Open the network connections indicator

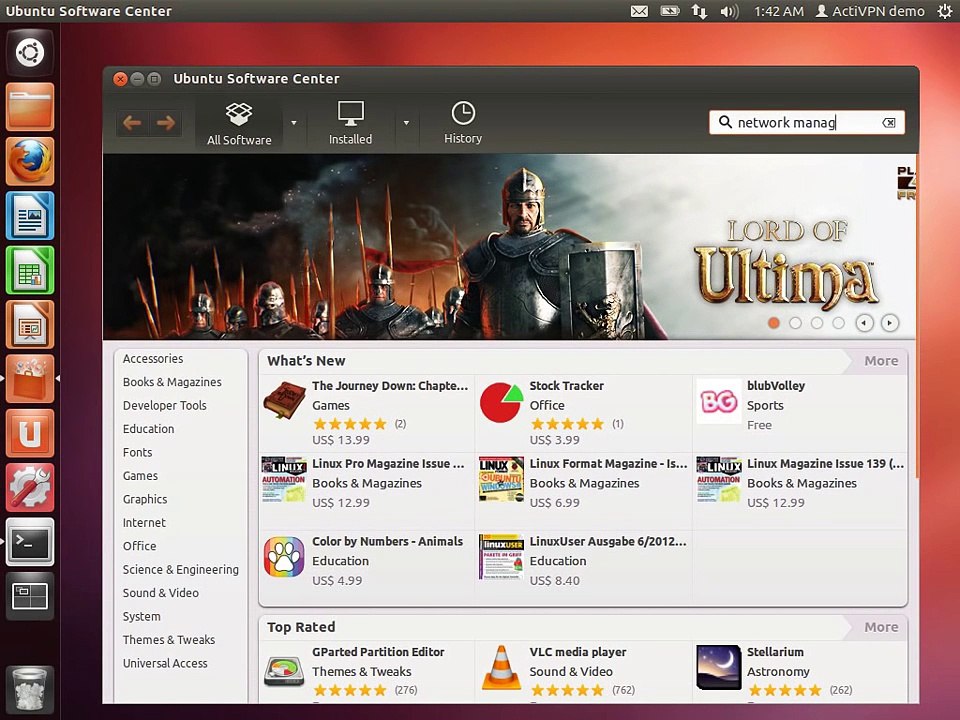pos(699,11)
